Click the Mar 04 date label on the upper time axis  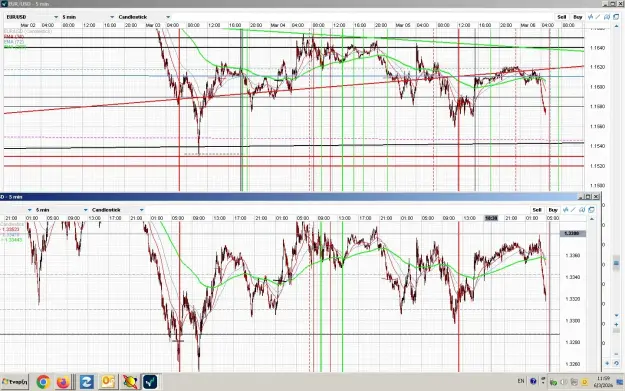point(278,25)
